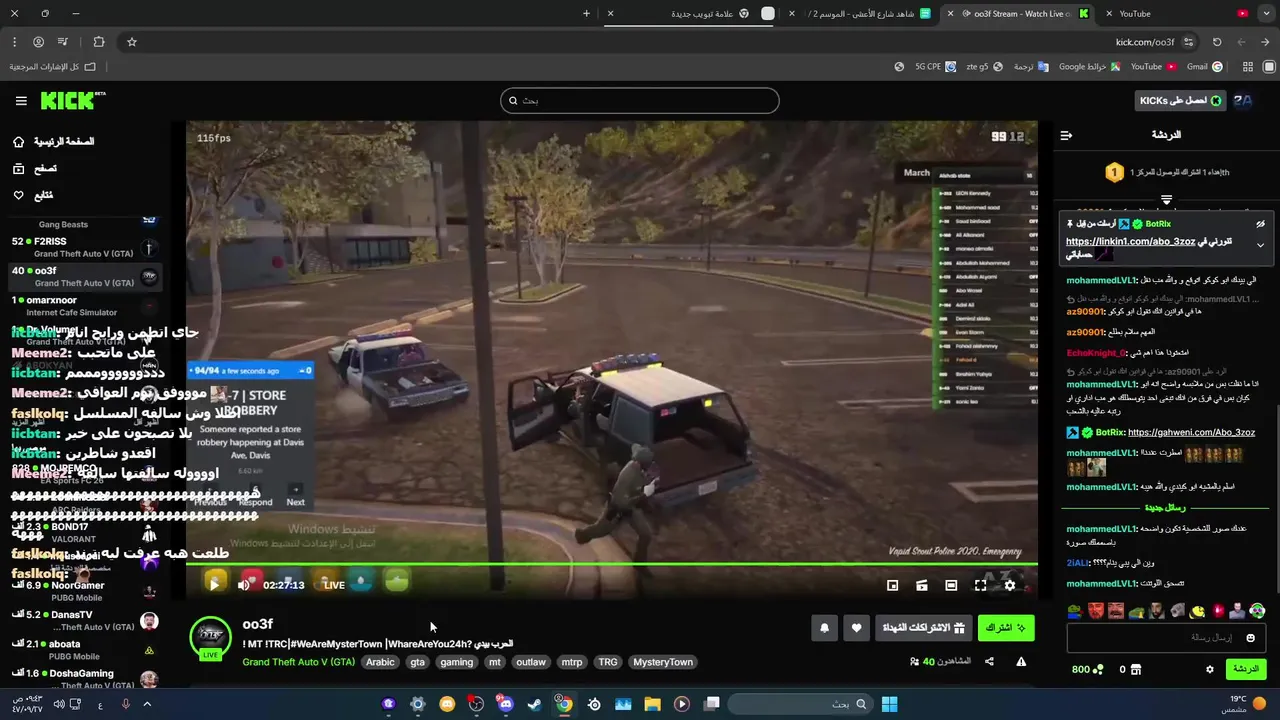Select the mtrp tag
This screenshot has height=720, width=1280.
pos(572,662)
